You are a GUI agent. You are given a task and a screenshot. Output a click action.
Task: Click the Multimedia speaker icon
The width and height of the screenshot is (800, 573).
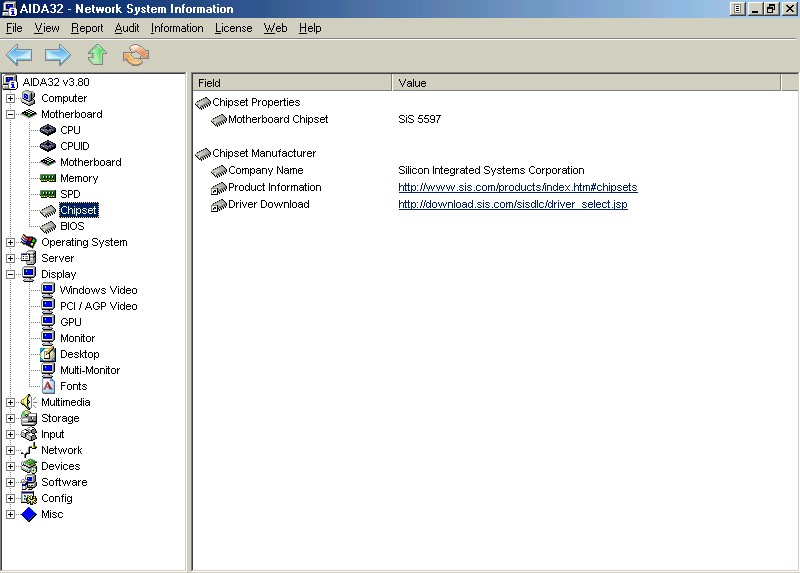pos(29,402)
